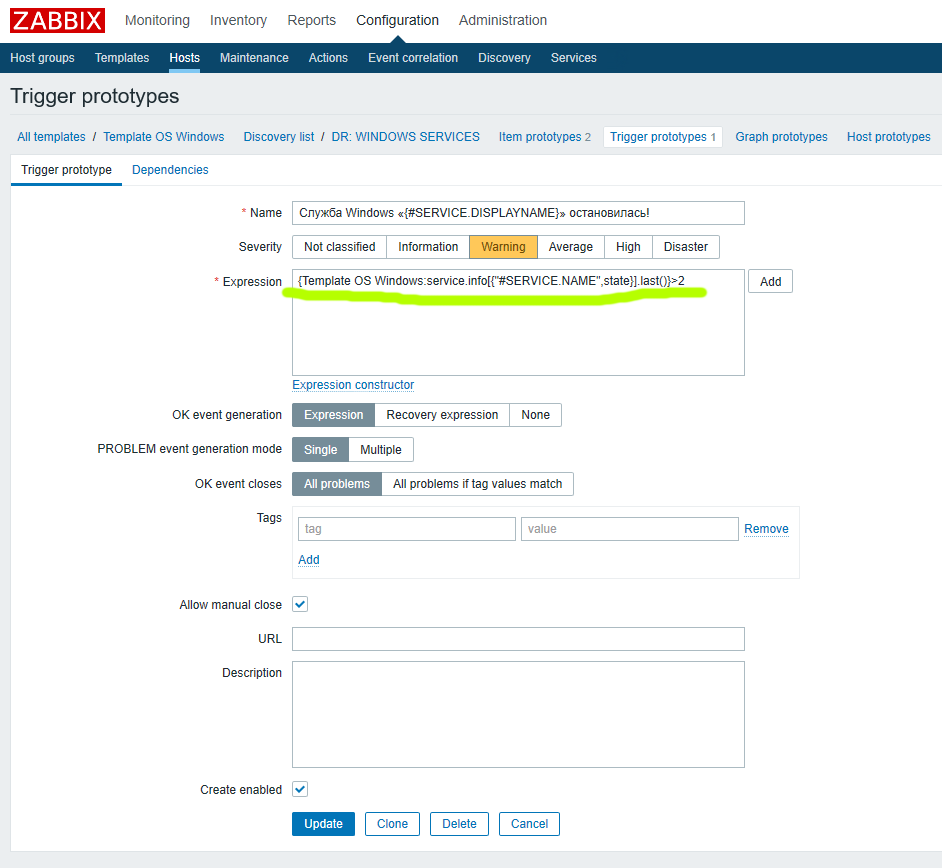Image resolution: width=942 pixels, height=868 pixels.
Task: Select Multiple PROBLEM event generation mode
Action: (381, 449)
